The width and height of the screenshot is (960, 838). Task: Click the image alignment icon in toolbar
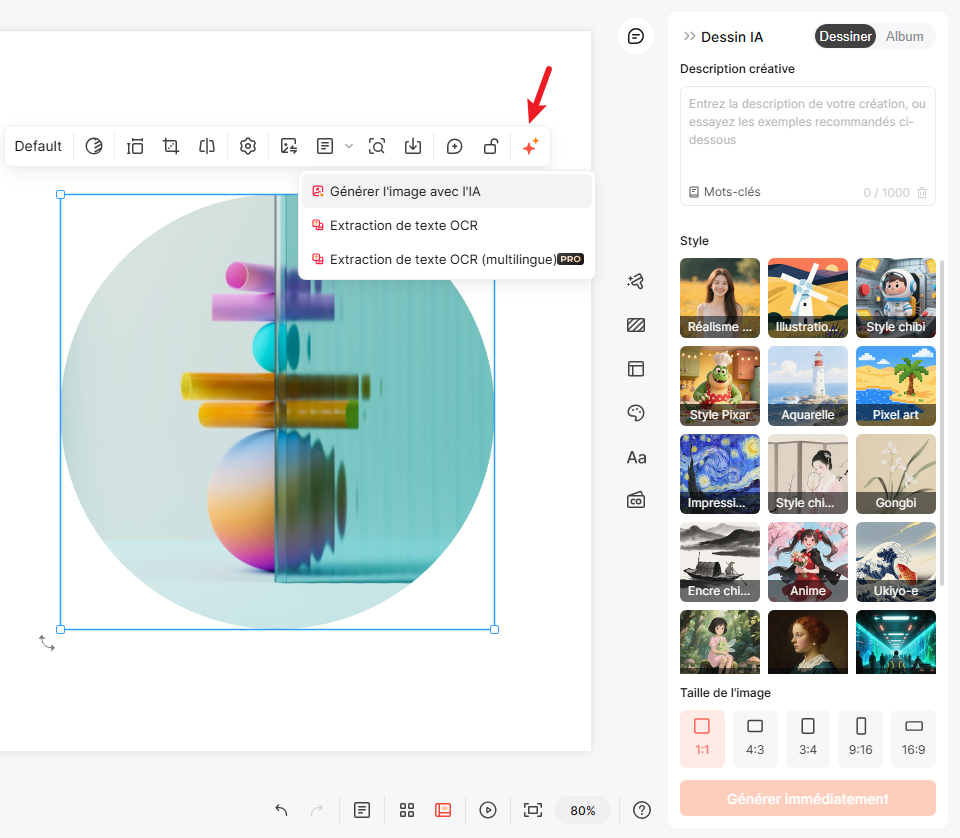(x=135, y=146)
